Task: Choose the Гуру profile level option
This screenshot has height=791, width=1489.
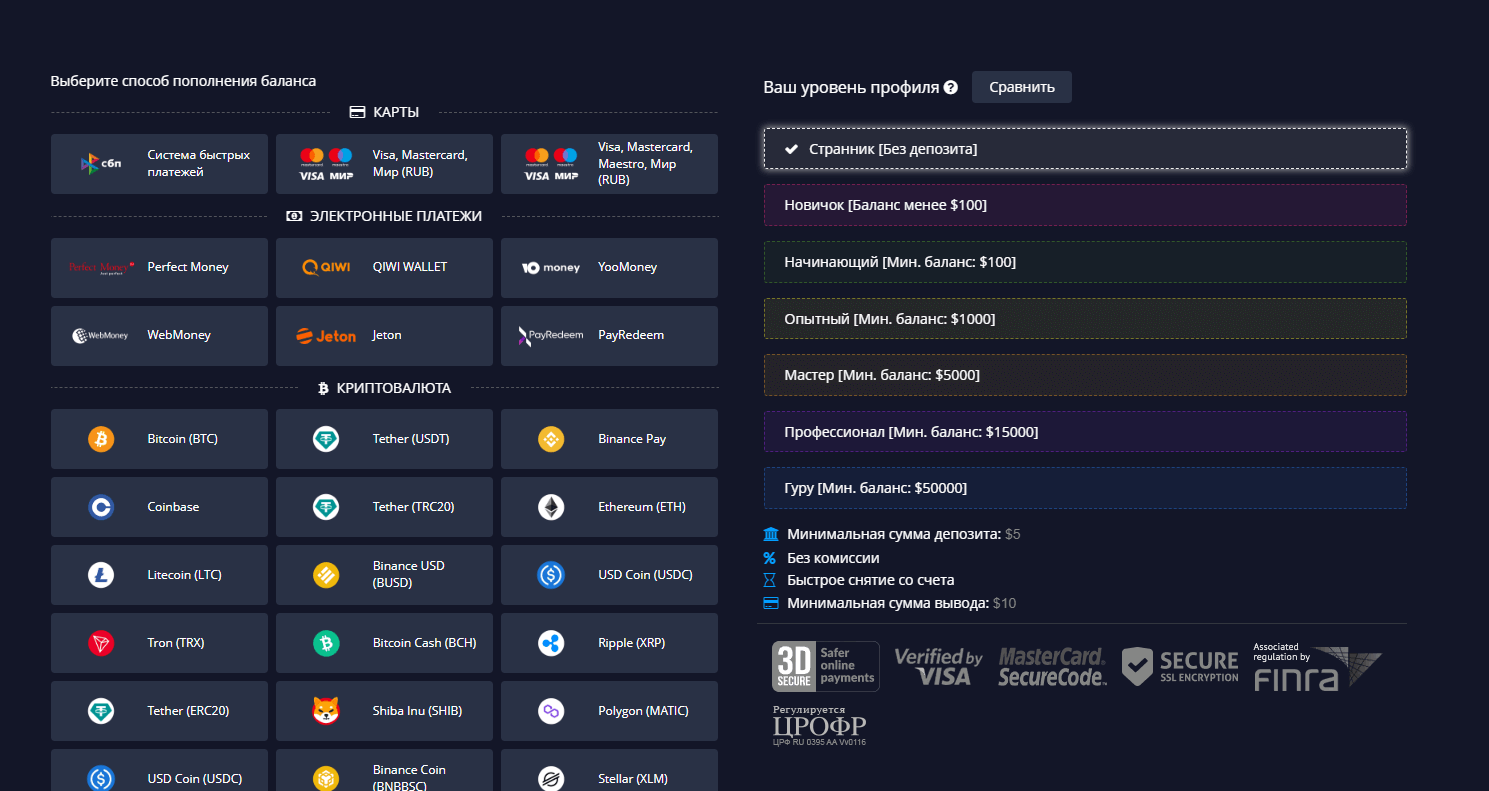Action: point(1085,488)
